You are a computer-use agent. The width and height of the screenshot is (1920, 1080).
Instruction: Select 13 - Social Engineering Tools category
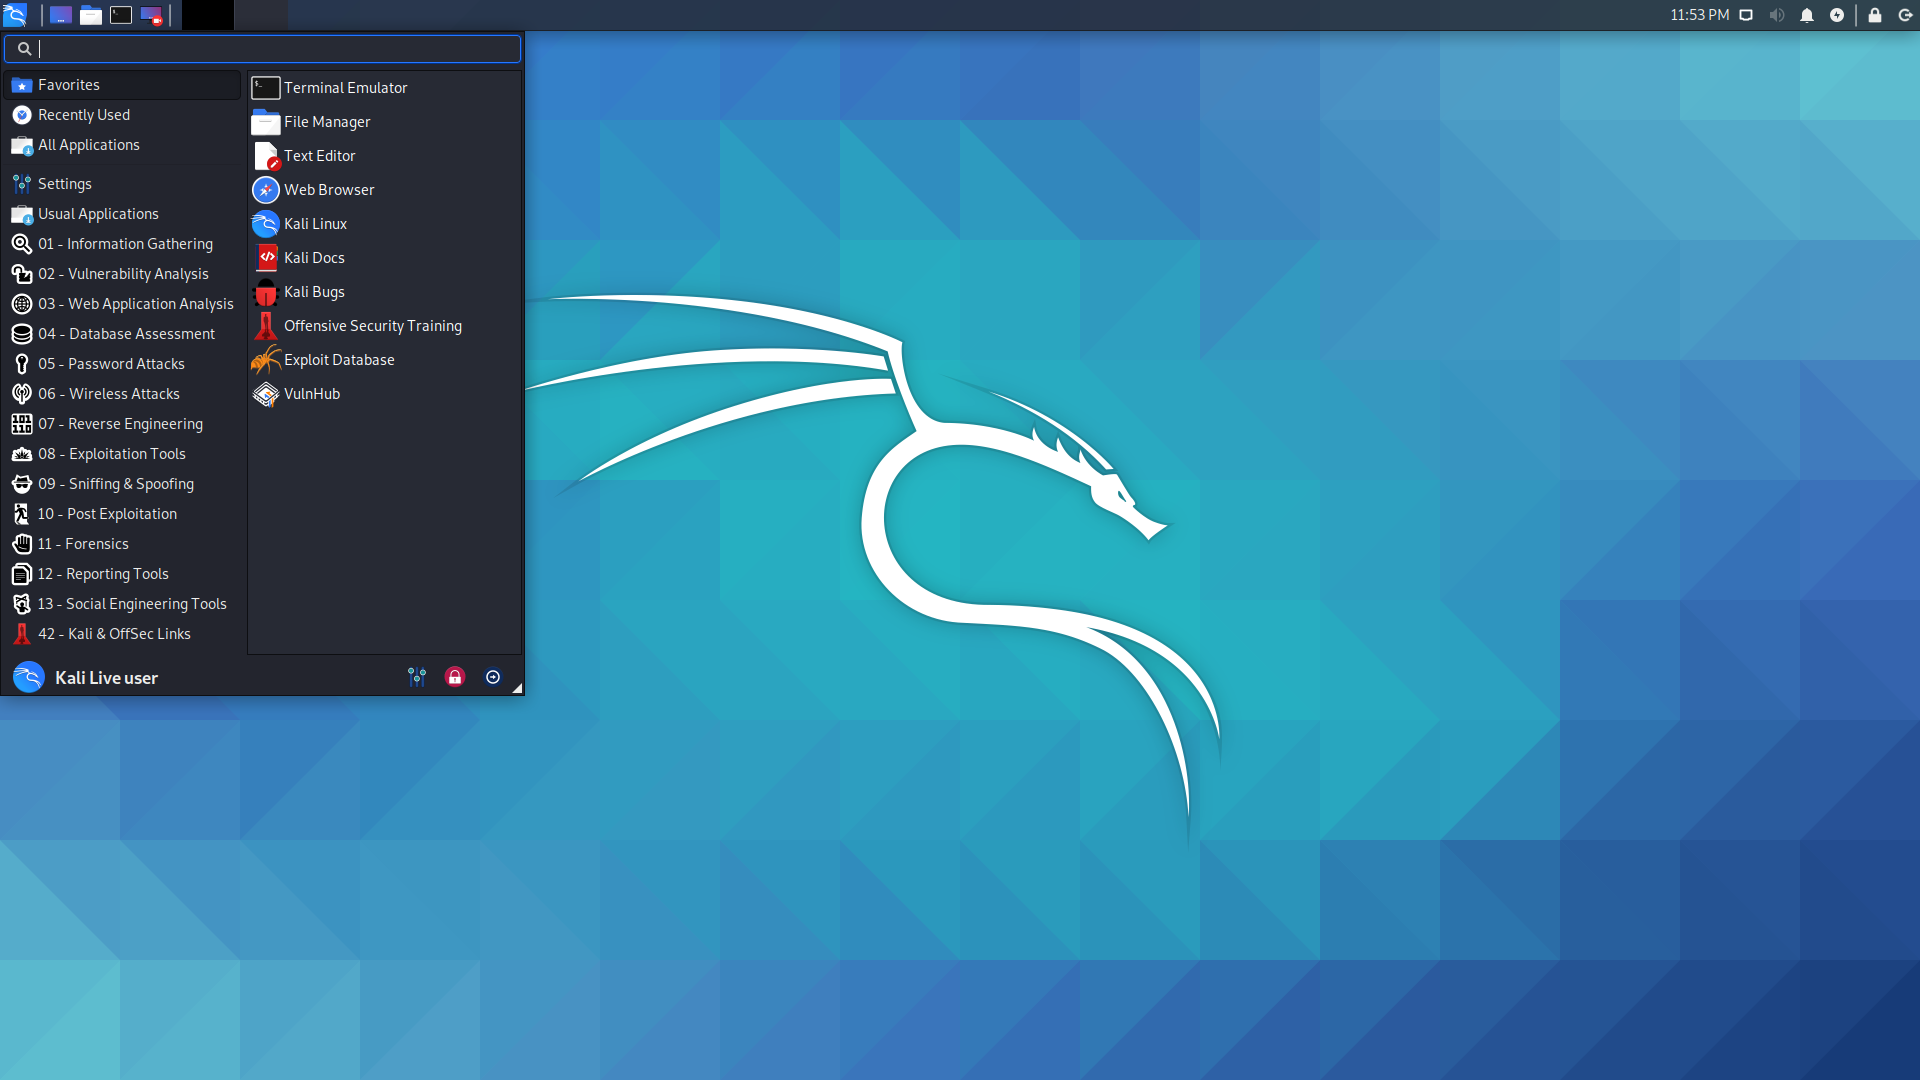click(x=124, y=604)
